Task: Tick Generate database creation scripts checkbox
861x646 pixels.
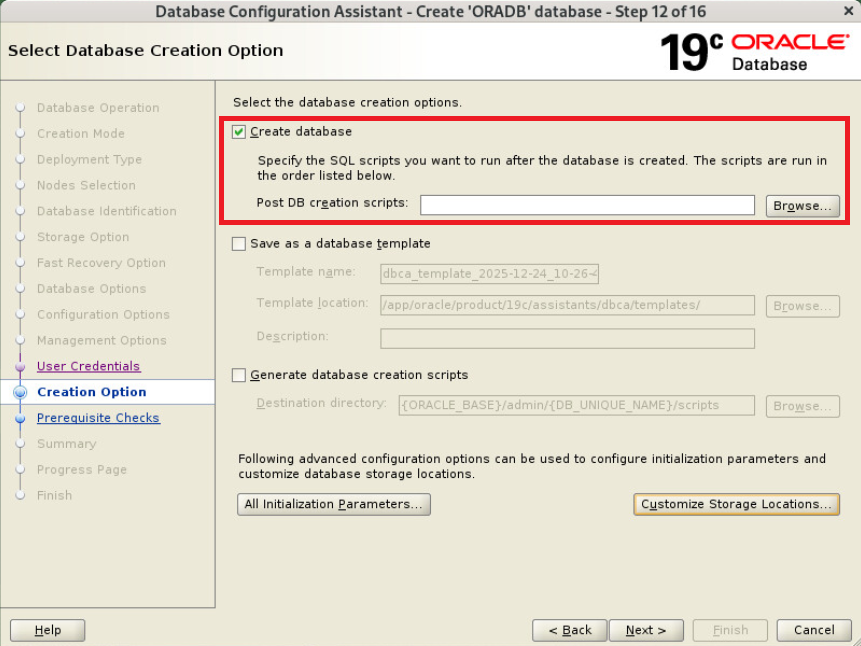Action: tap(238, 375)
